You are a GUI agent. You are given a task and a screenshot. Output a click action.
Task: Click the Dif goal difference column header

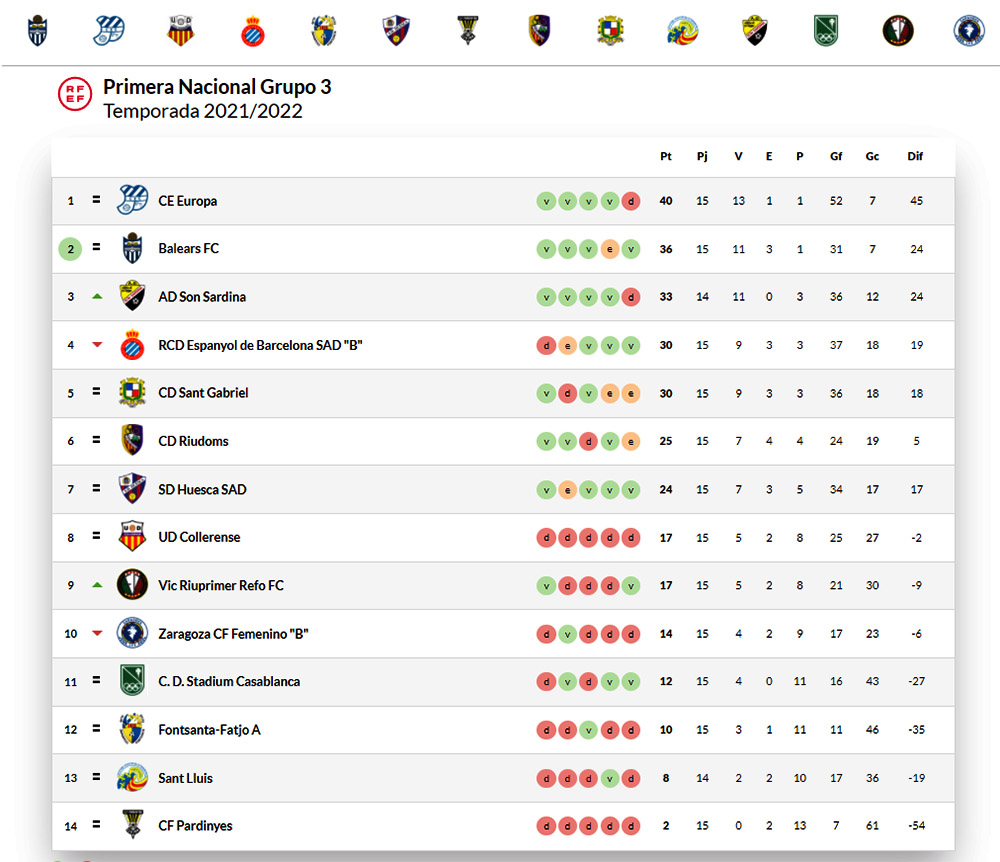[x=915, y=156]
